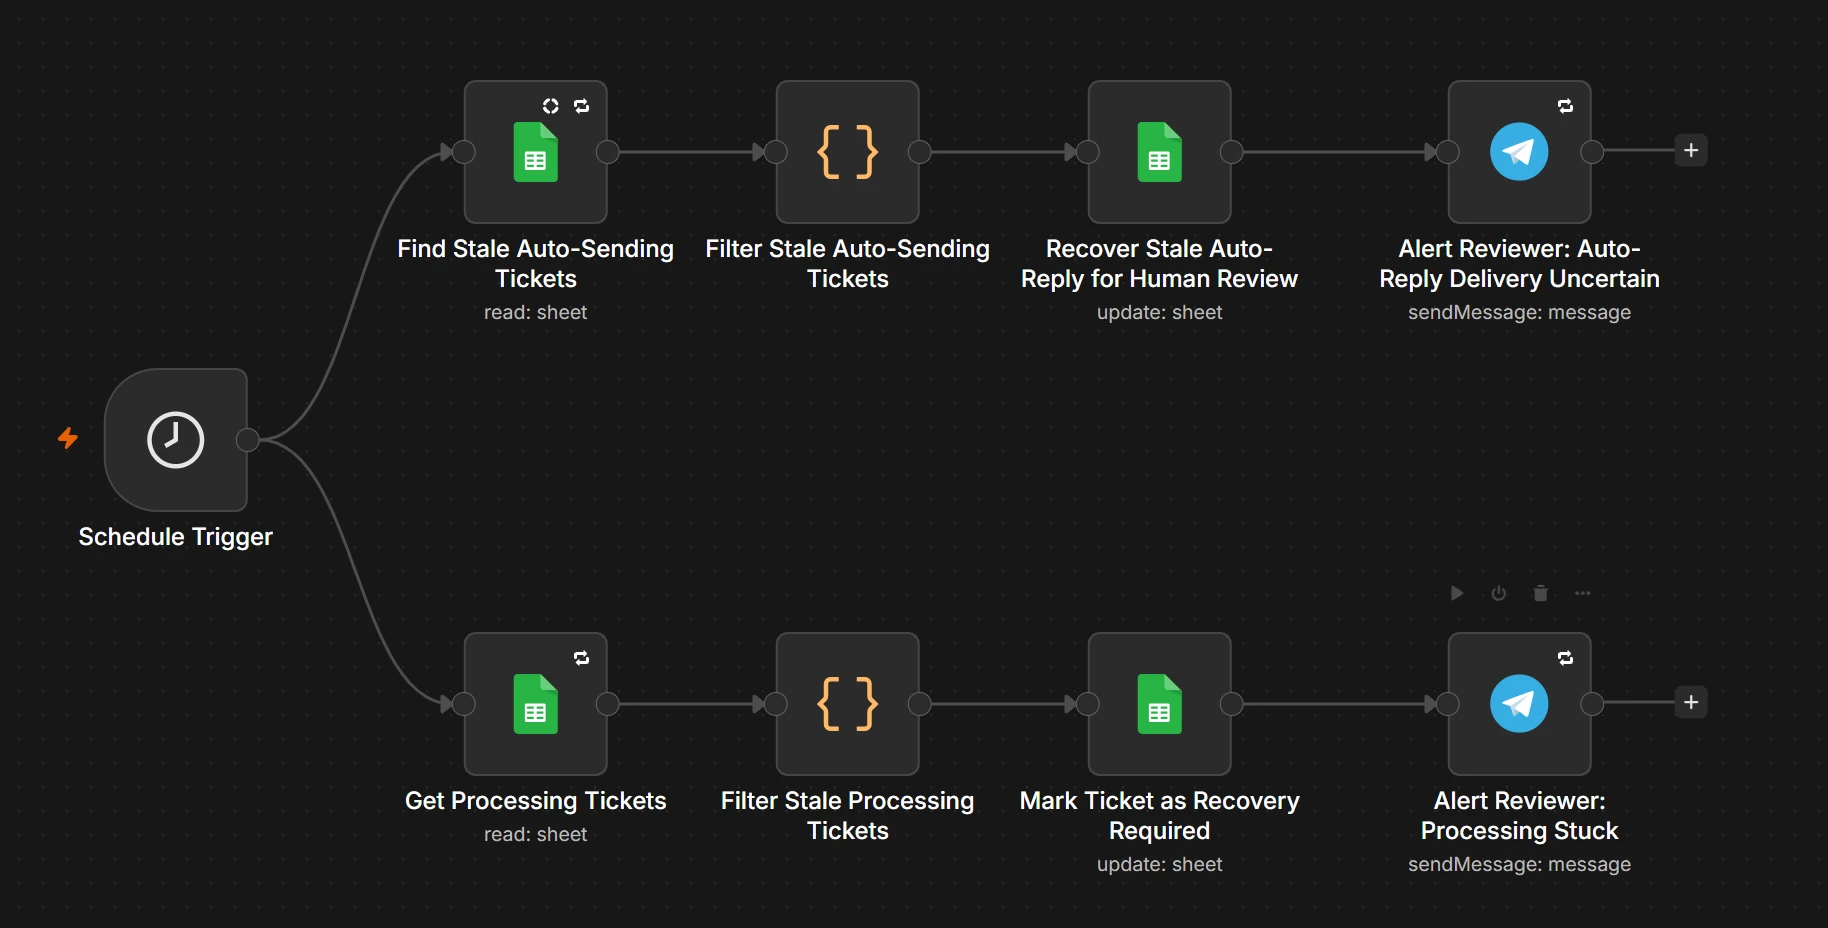1828x928 pixels.
Task: Click 'Mark Ticket as Recovery Required' label
Action: (1160, 816)
